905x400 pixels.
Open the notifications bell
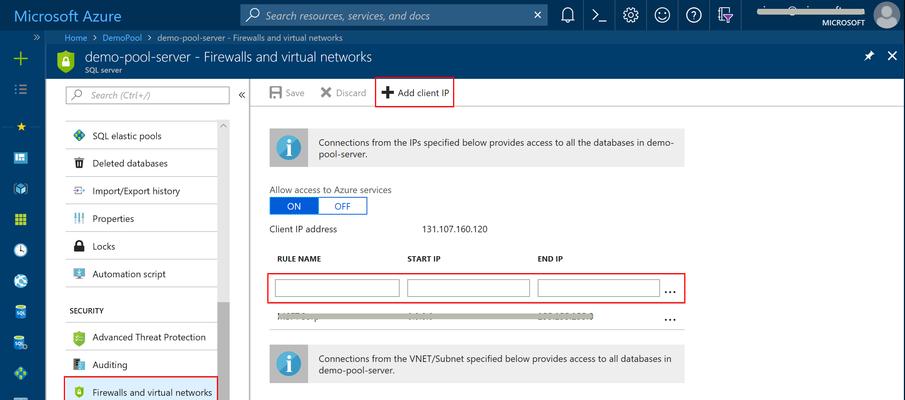pos(567,16)
